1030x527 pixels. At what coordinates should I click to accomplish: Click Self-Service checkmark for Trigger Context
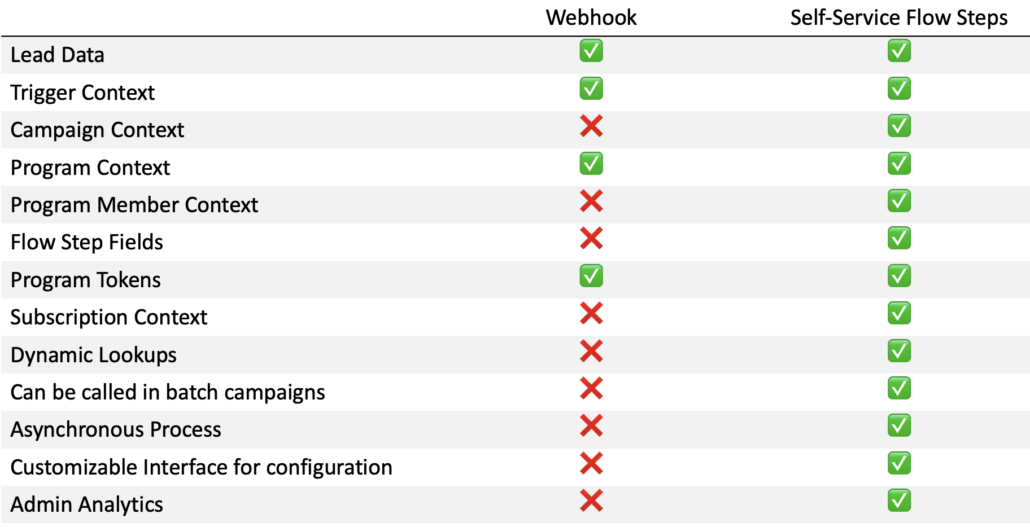click(x=899, y=89)
